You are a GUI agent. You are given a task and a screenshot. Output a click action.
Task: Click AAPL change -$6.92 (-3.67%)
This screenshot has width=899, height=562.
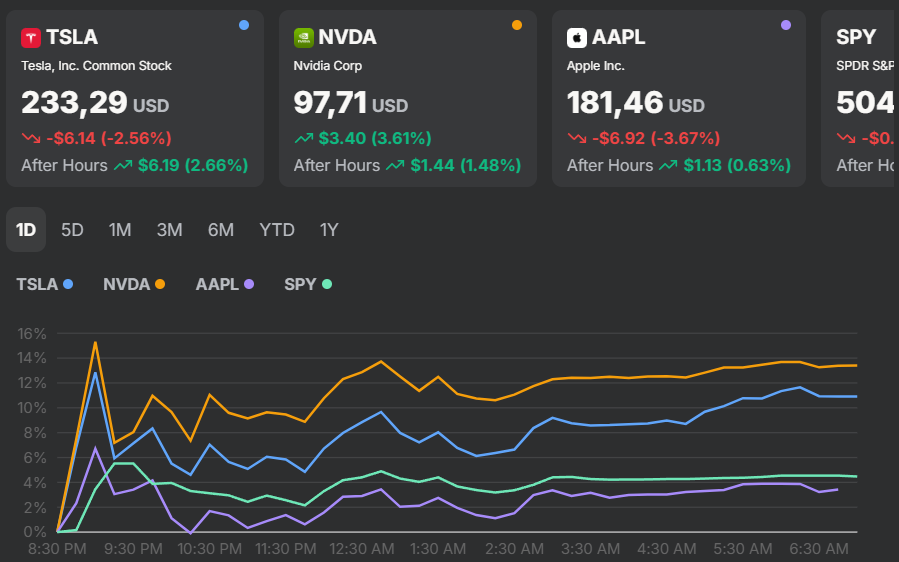click(x=656, y=138)
